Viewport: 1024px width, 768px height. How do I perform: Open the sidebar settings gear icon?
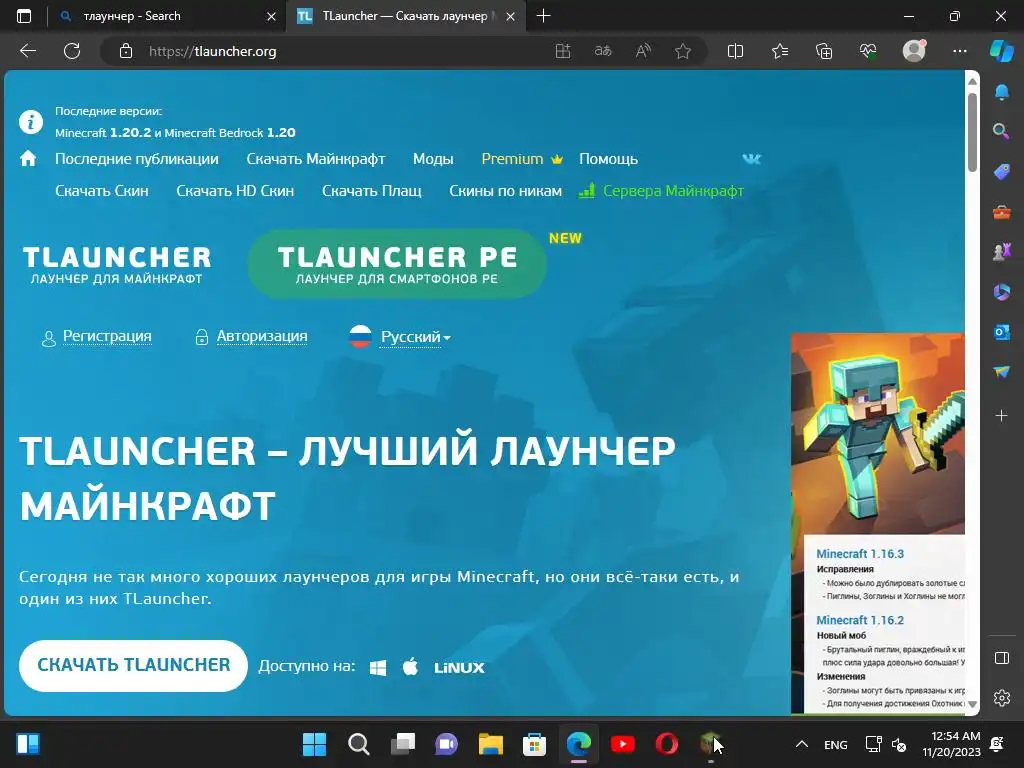pos(1002,697)
